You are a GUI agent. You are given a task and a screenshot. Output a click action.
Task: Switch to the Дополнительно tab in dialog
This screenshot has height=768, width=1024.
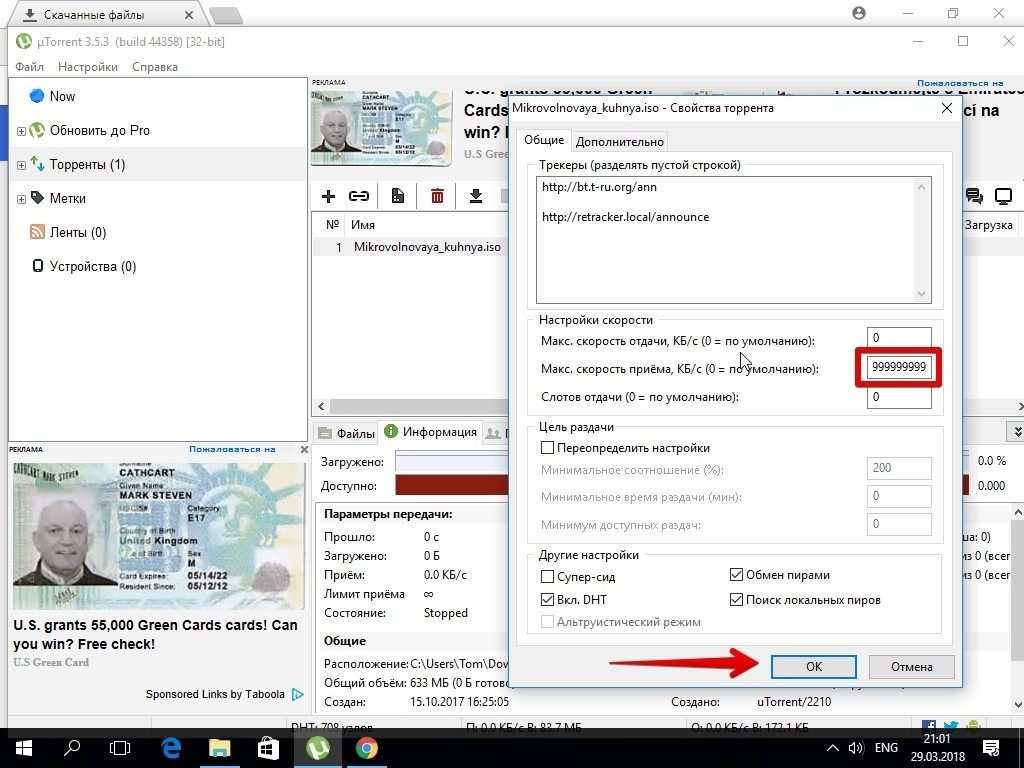coord(620,142)
